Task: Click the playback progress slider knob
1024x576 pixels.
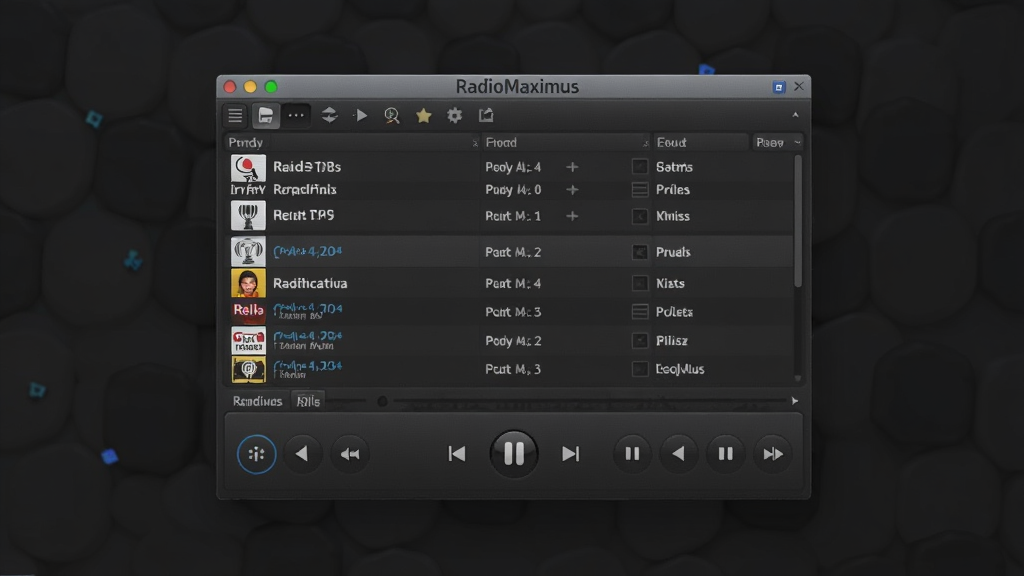Action: [382, 401]
